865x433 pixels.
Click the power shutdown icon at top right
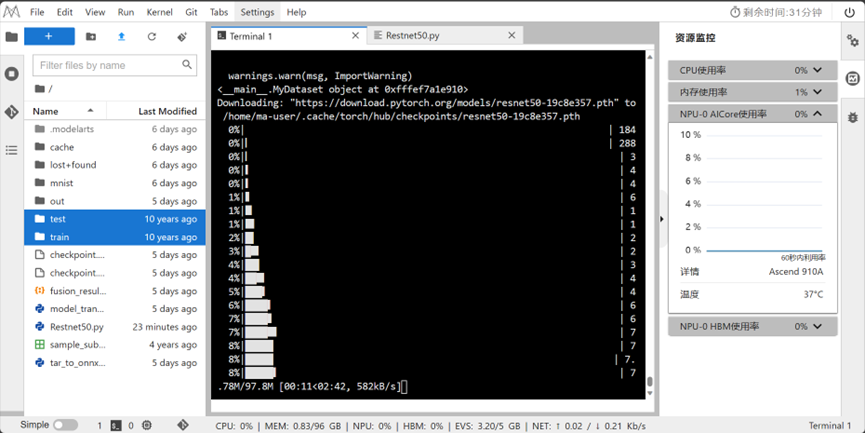point(850,12)
